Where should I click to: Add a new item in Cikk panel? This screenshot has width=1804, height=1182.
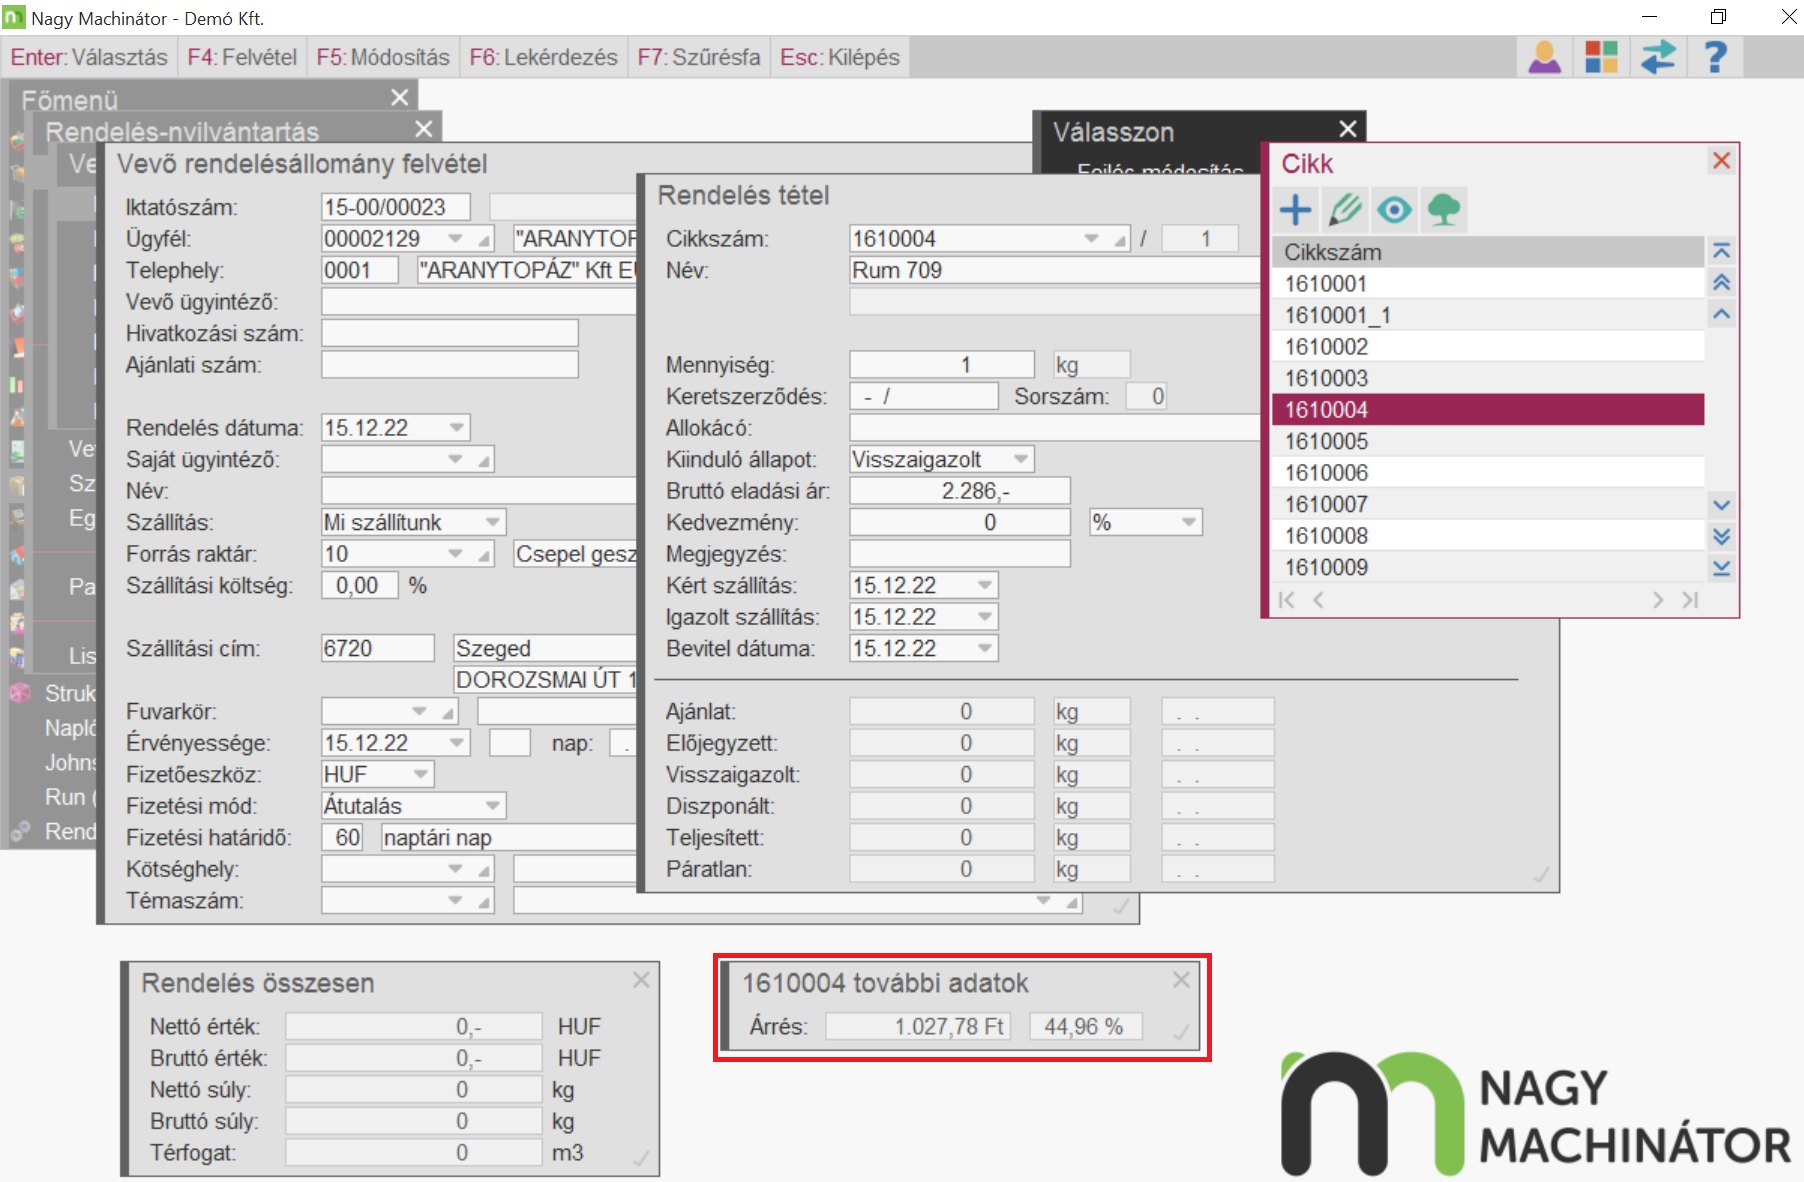click(1296, 210)
